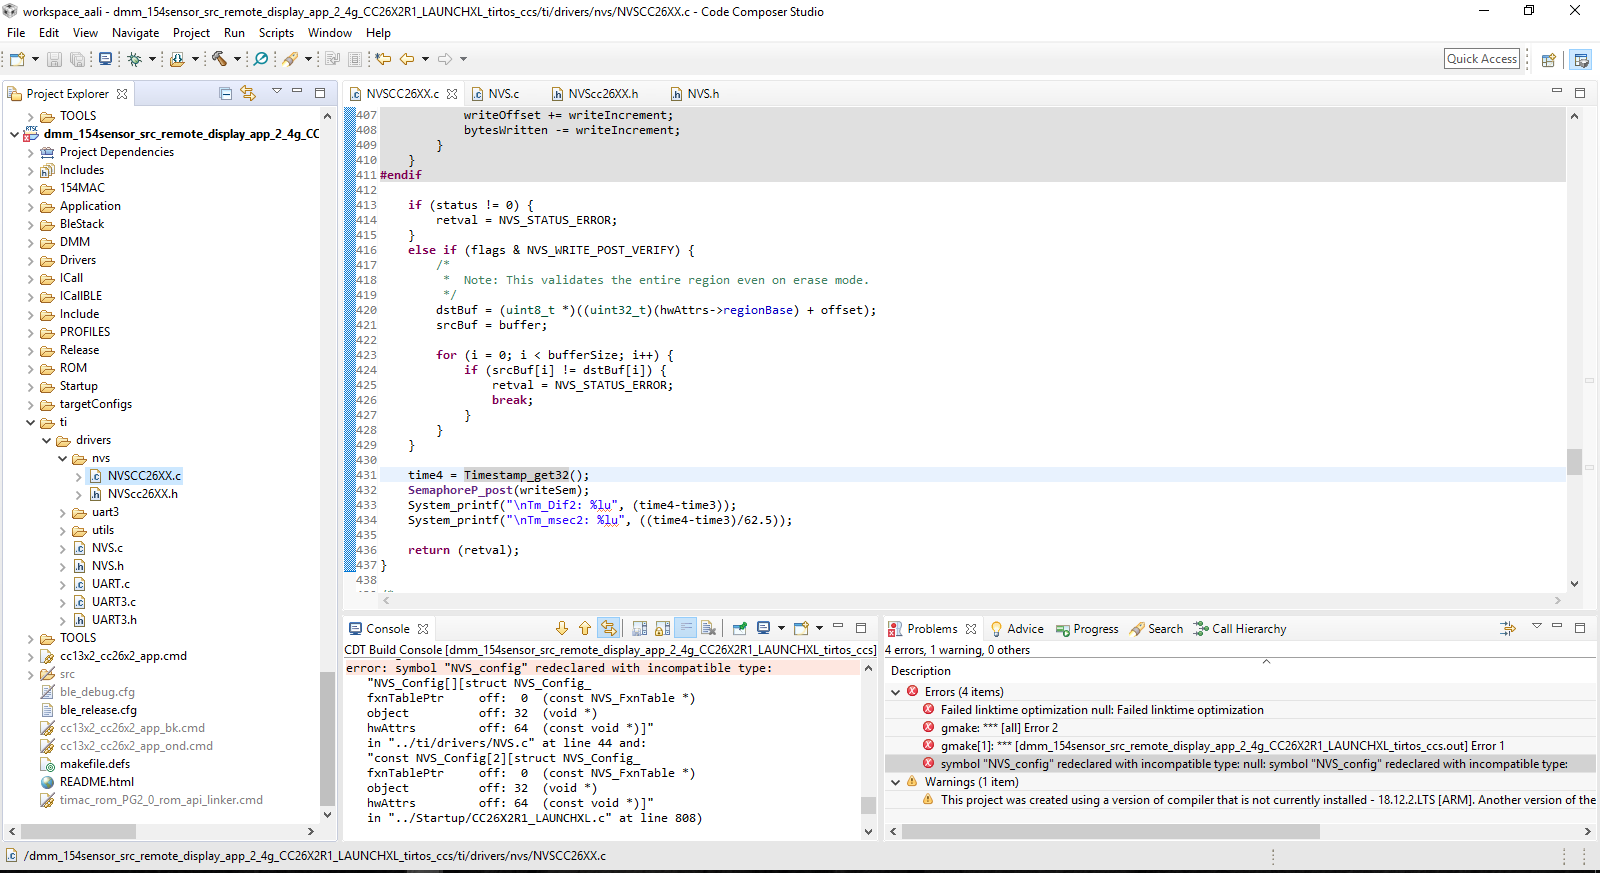Screen dimensions: 1600x873
Task: Click the editor vertical scrollbar thumb
Action: click(1574, 461)
